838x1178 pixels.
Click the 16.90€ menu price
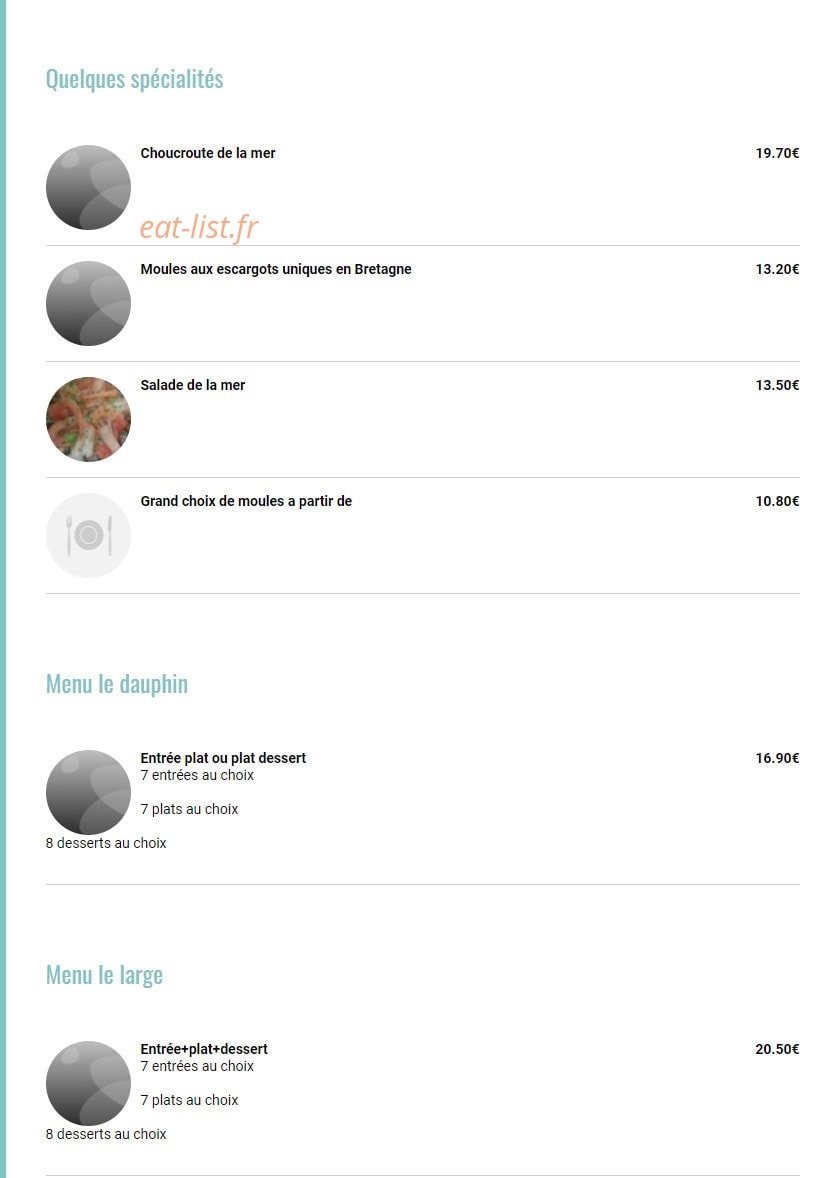(777, 758)
